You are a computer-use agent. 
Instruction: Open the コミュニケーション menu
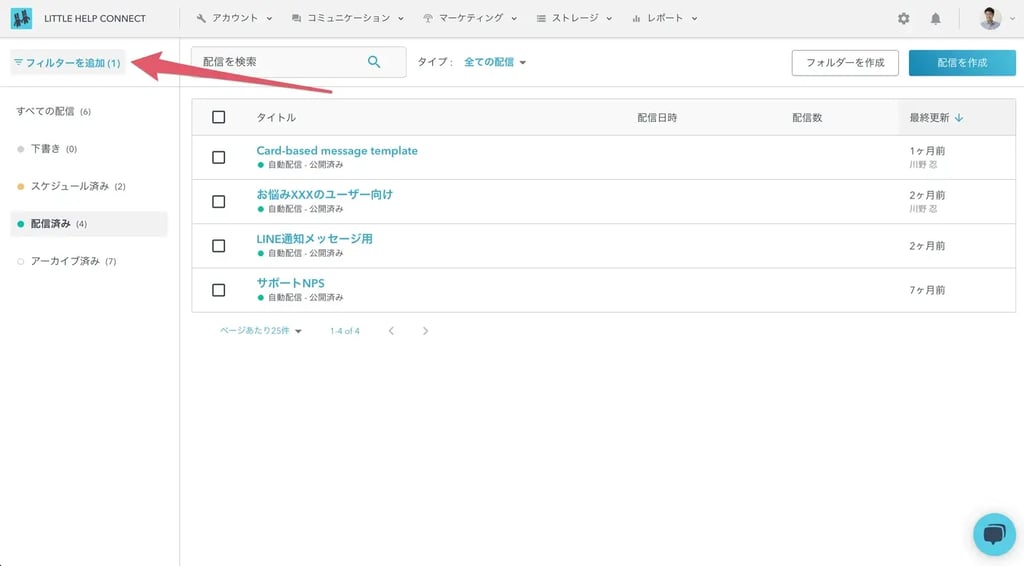[348, 18]
